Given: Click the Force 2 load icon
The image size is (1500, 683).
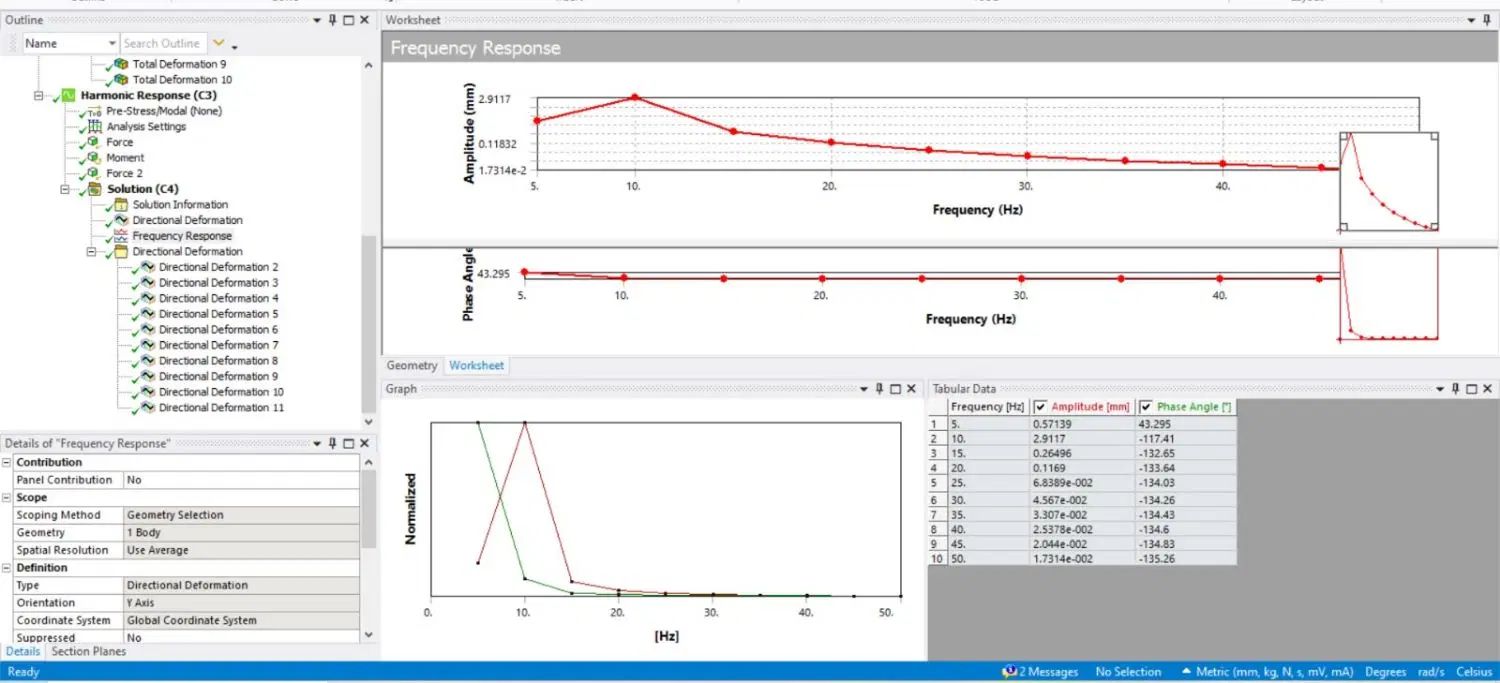Looking at the screenshot, I should [95, 173].
